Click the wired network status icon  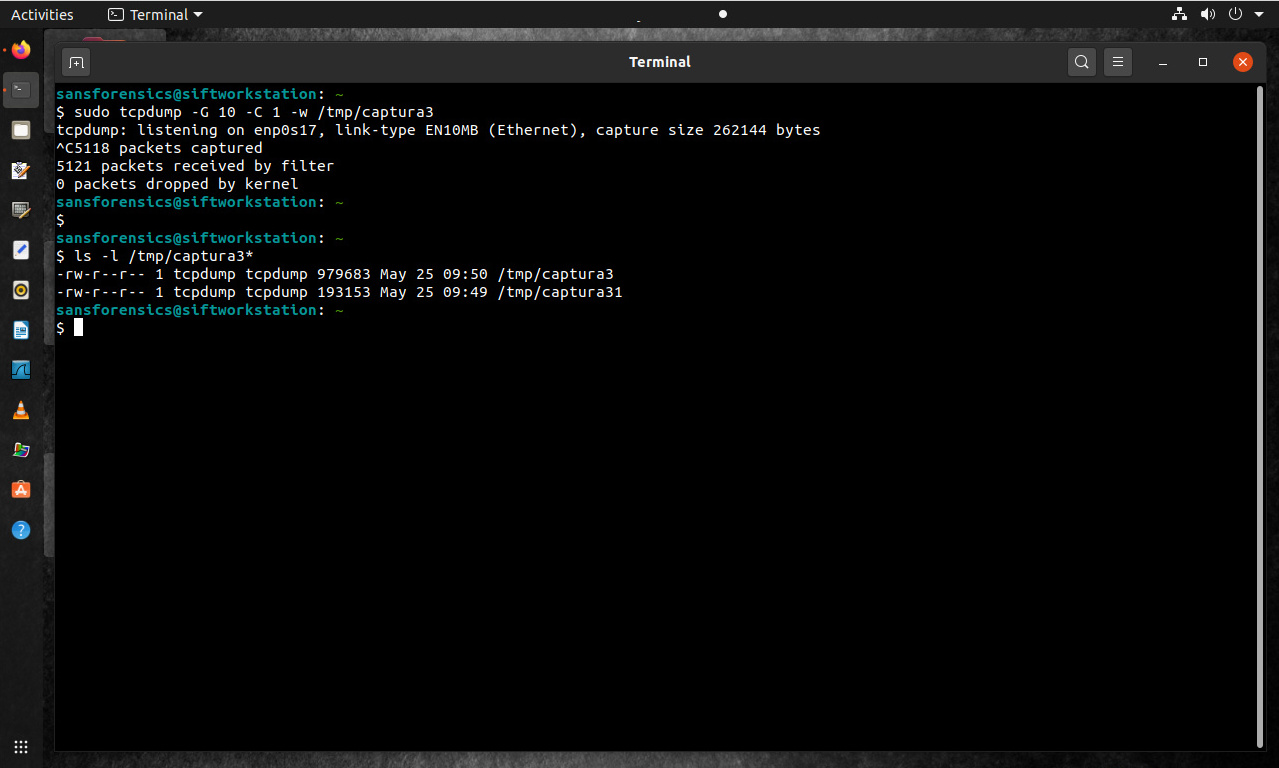(1179, 14)
